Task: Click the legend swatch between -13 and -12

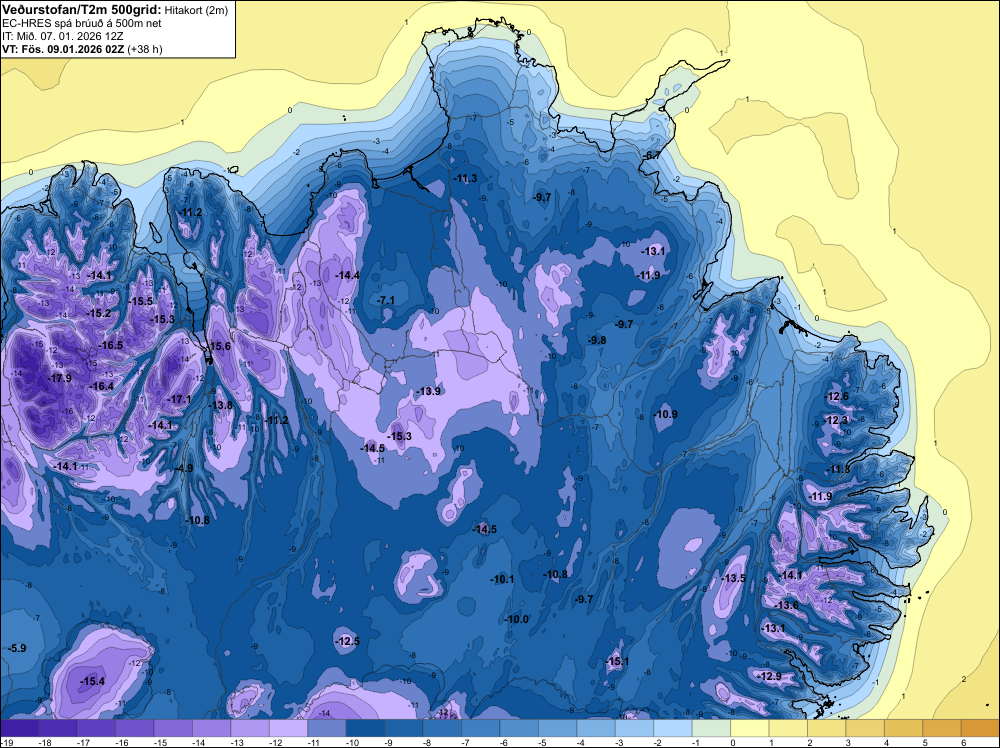Action: pyautogui.click(x=249, y=728)
